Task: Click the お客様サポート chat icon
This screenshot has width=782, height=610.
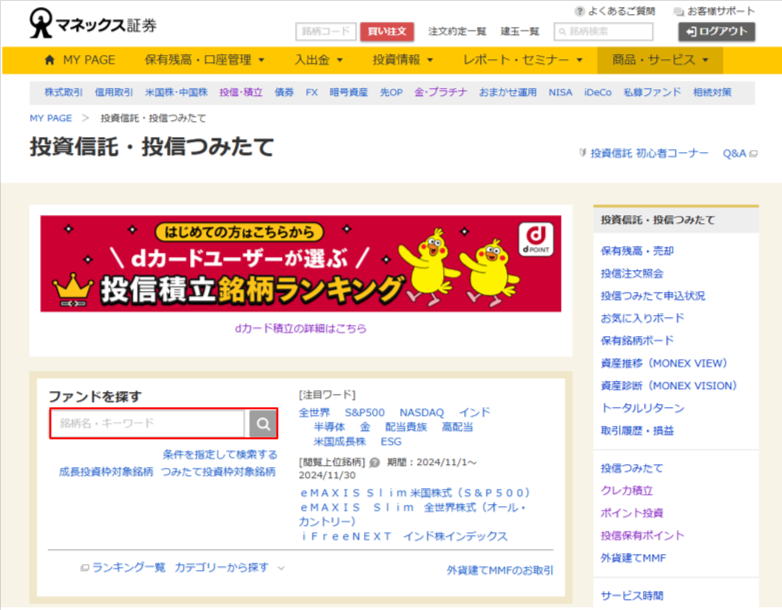Action: pyautogui.click(x=678, y=11)
